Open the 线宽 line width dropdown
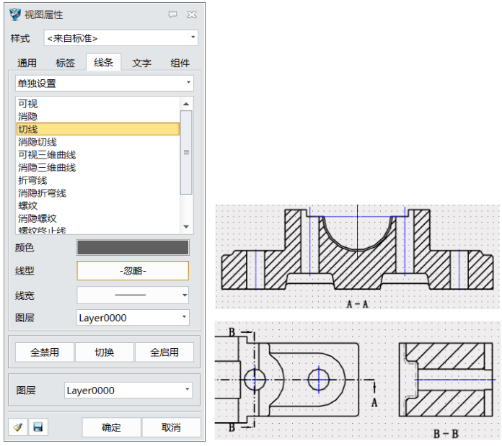The height and width of the screenshot is (446, 502). pos(133,295)
